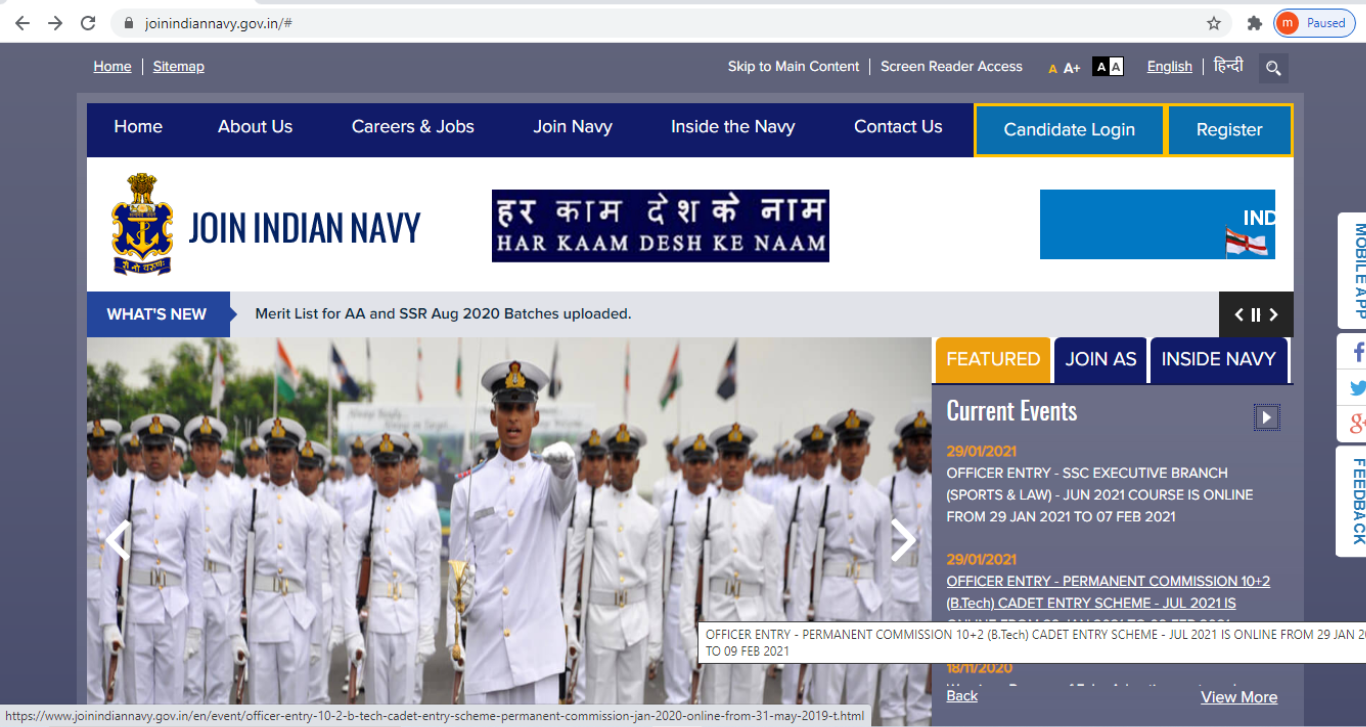Viewport: 1366px width, 727px height.
Task: Select the dark contrast A swatch
Action: pos(1100,67)
